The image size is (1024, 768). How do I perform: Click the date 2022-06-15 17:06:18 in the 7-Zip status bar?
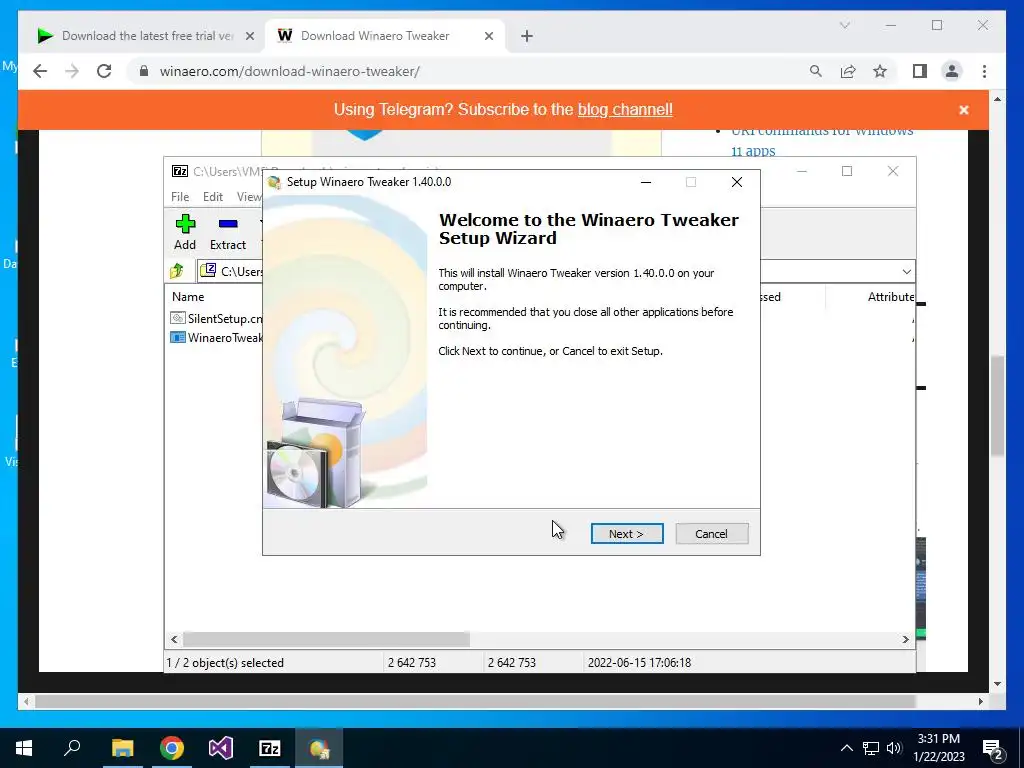click(x=639, y=662)
